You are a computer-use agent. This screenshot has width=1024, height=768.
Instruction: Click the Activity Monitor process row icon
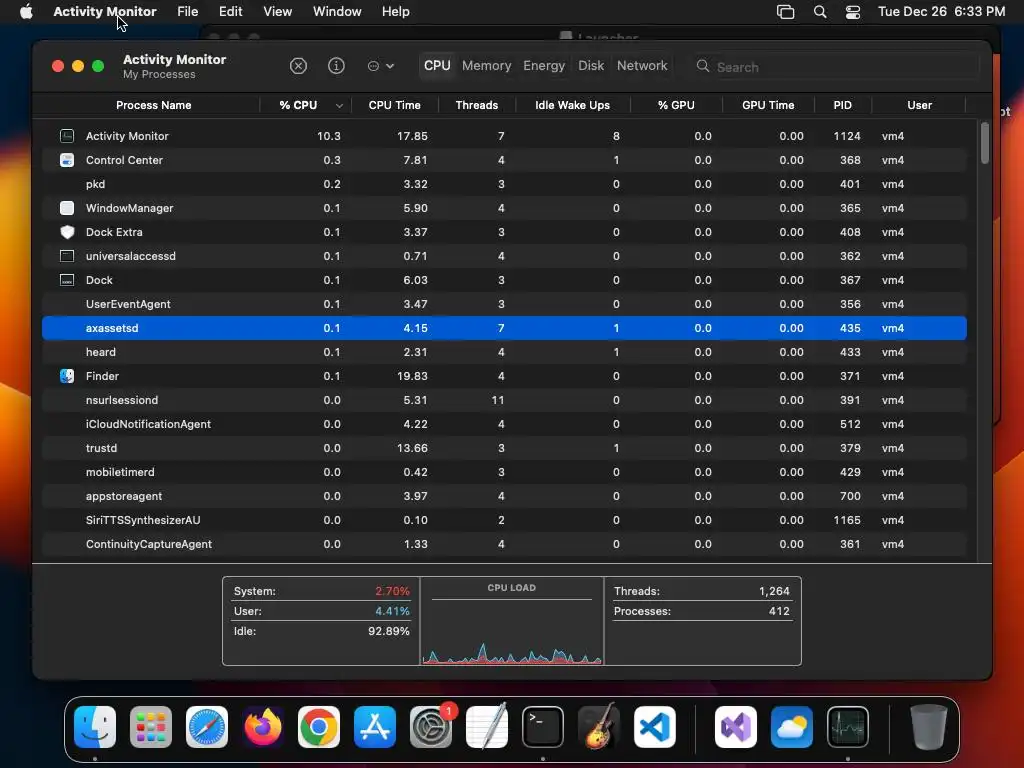coord(67,136)
